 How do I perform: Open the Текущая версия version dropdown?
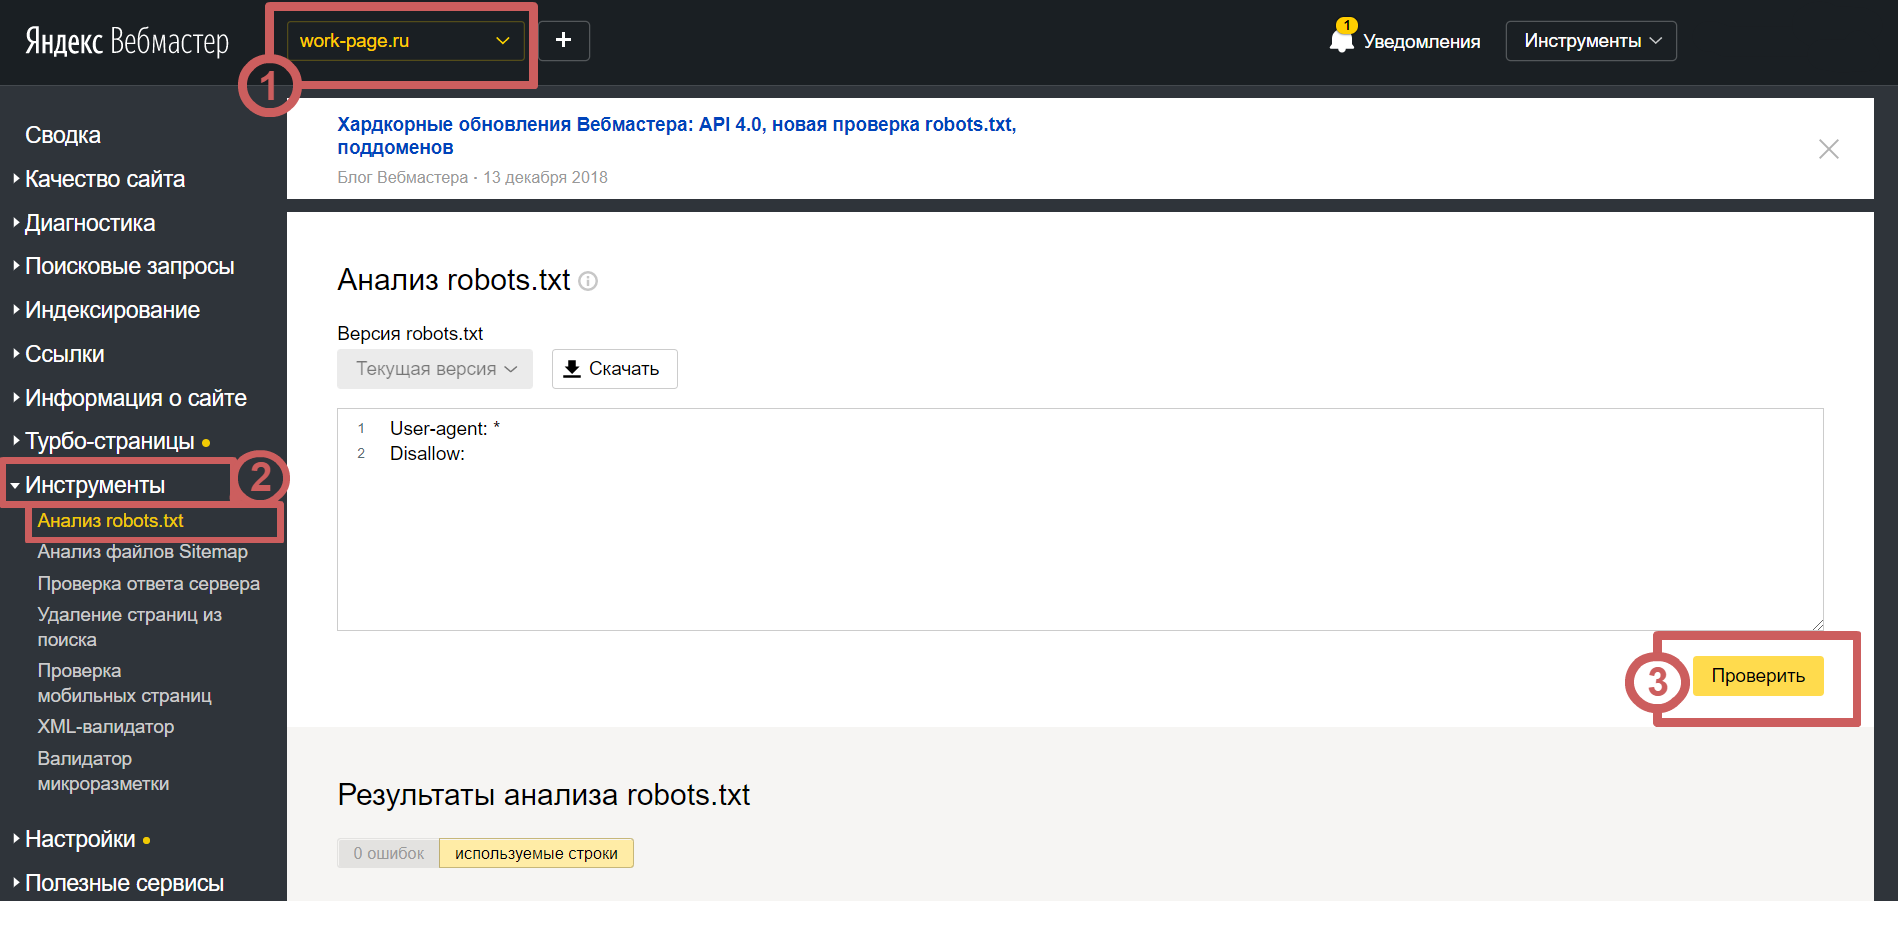(x=435, y=369)
